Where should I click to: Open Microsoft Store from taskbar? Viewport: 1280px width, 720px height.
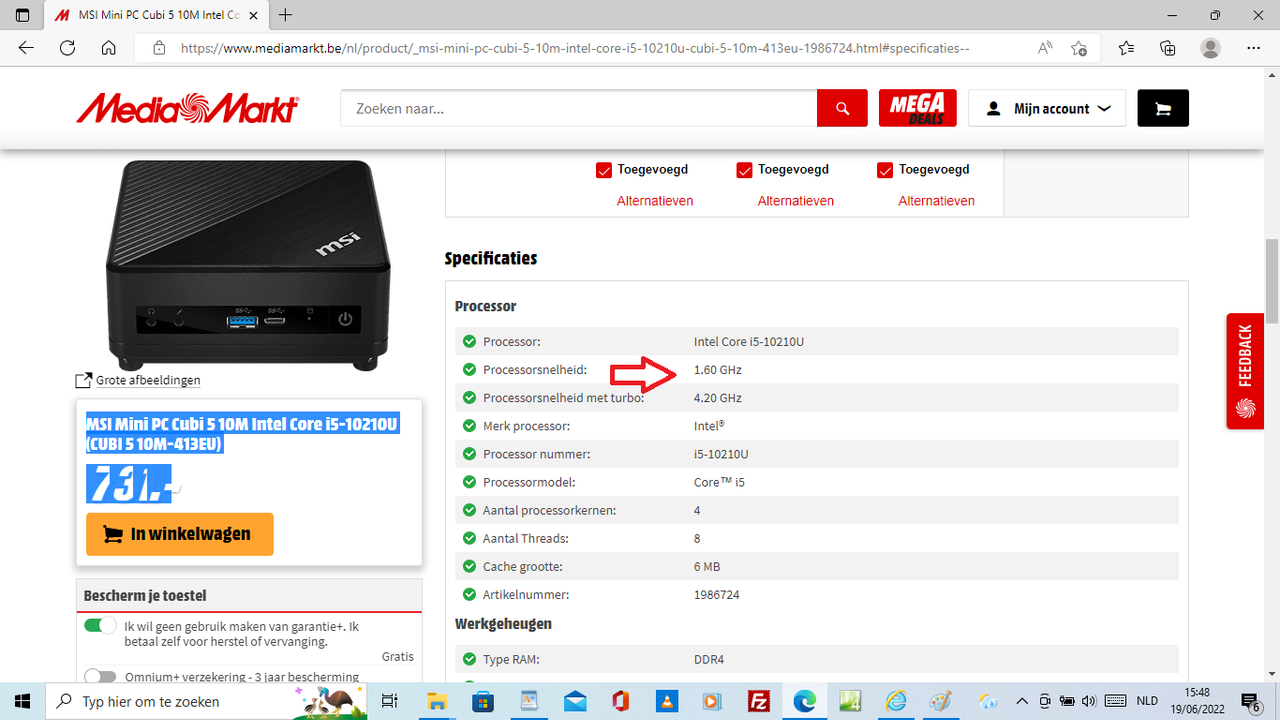(483, 701)
